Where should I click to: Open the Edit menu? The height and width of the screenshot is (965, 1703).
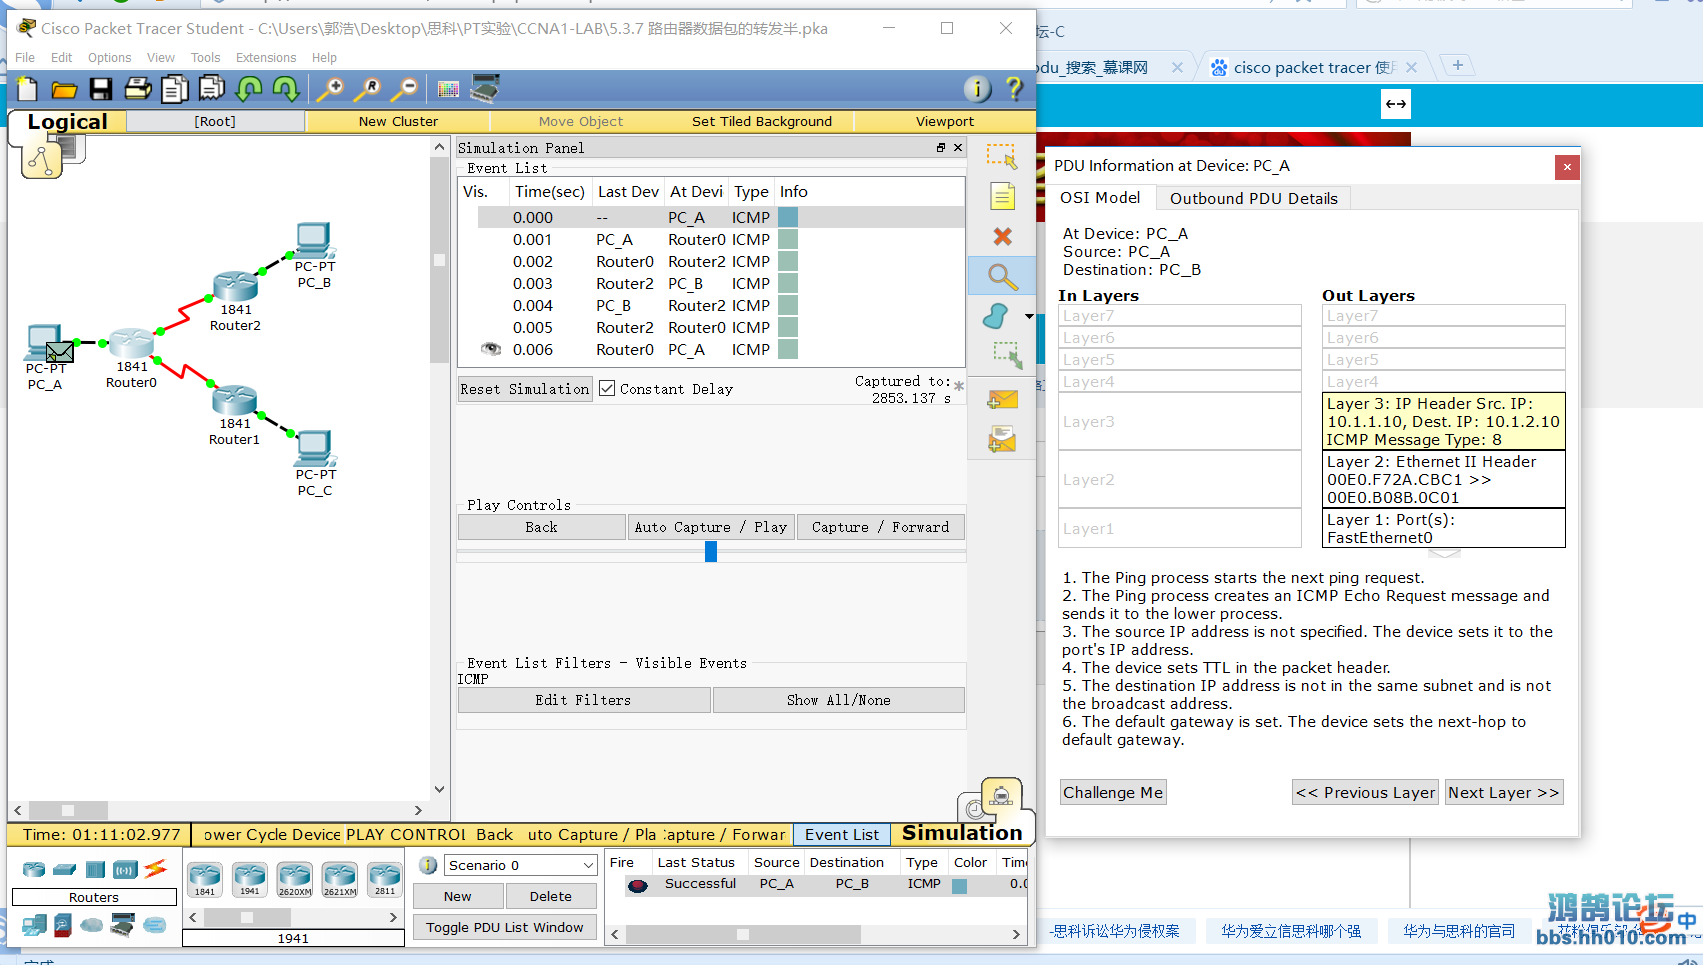[x=62, y=58]
